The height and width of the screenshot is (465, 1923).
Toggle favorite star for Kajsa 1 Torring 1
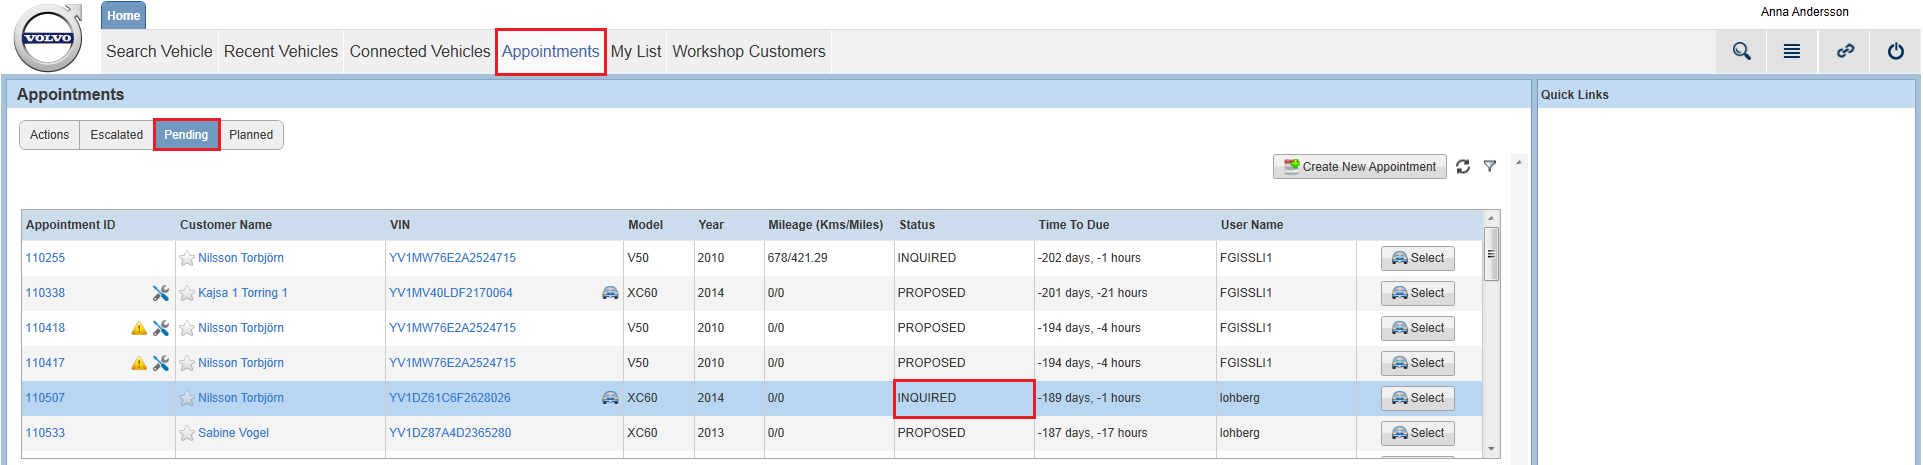[187, 294]
